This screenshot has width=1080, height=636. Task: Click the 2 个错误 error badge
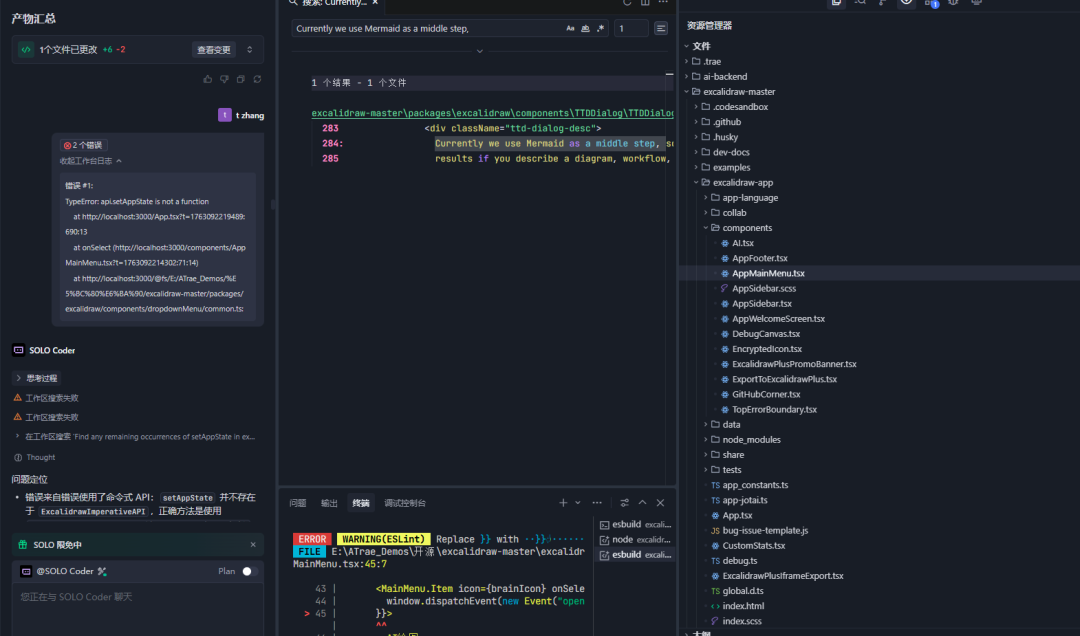(x=83, y=145)
